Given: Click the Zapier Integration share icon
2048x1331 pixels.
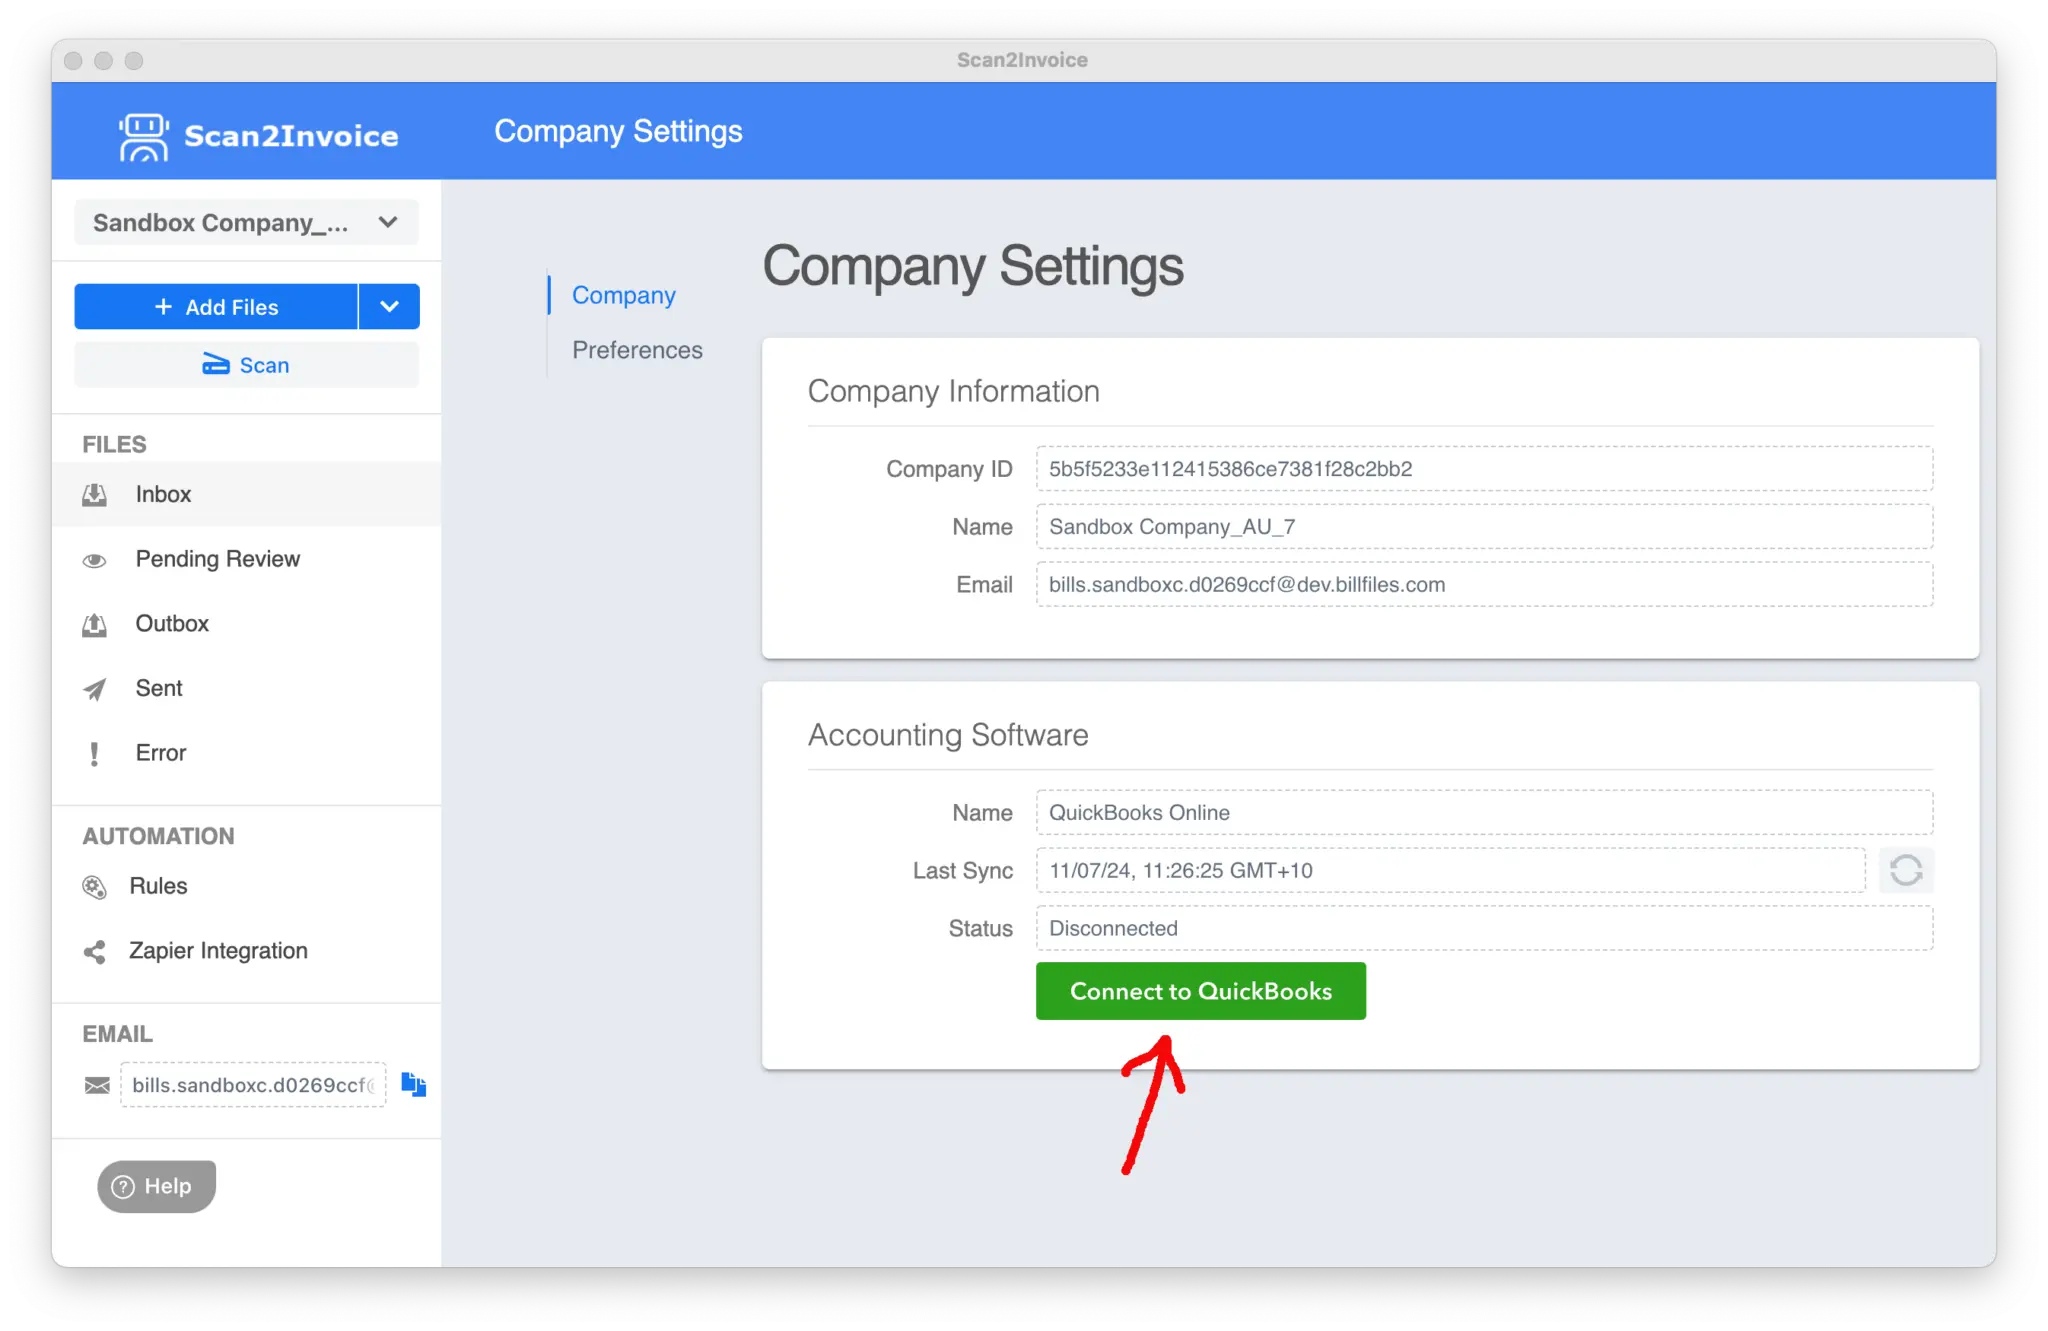Looking at the screenshot, I should (x=95, y=952).
